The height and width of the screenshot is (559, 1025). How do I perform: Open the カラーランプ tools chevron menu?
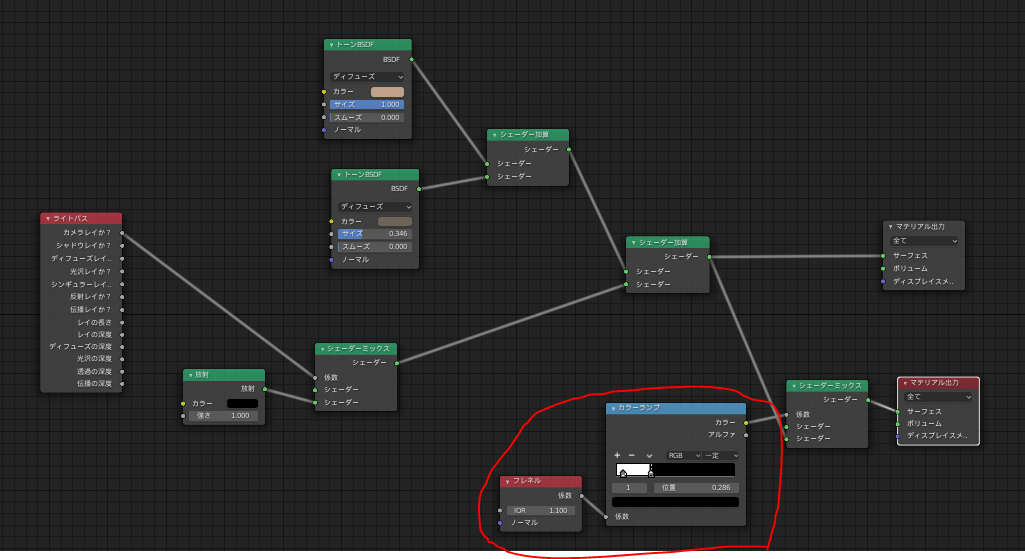tap(649, 456)
